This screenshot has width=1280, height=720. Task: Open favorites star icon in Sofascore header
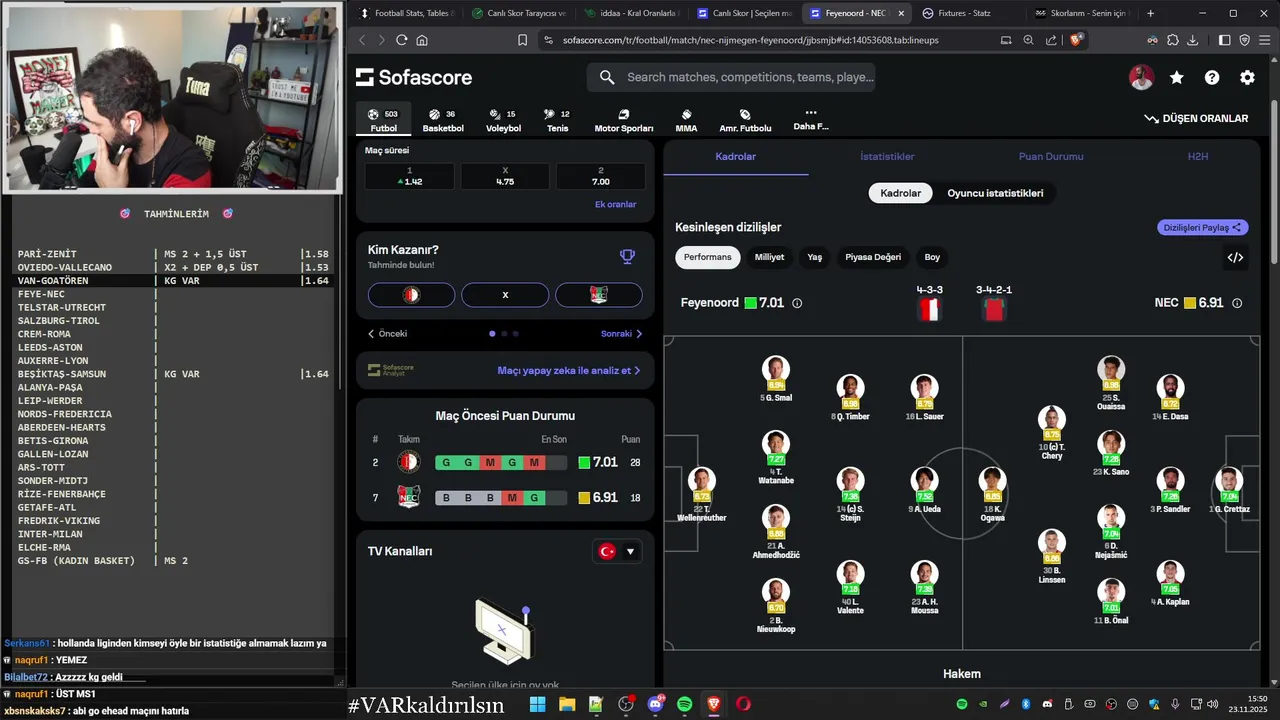click(1177, 78)
